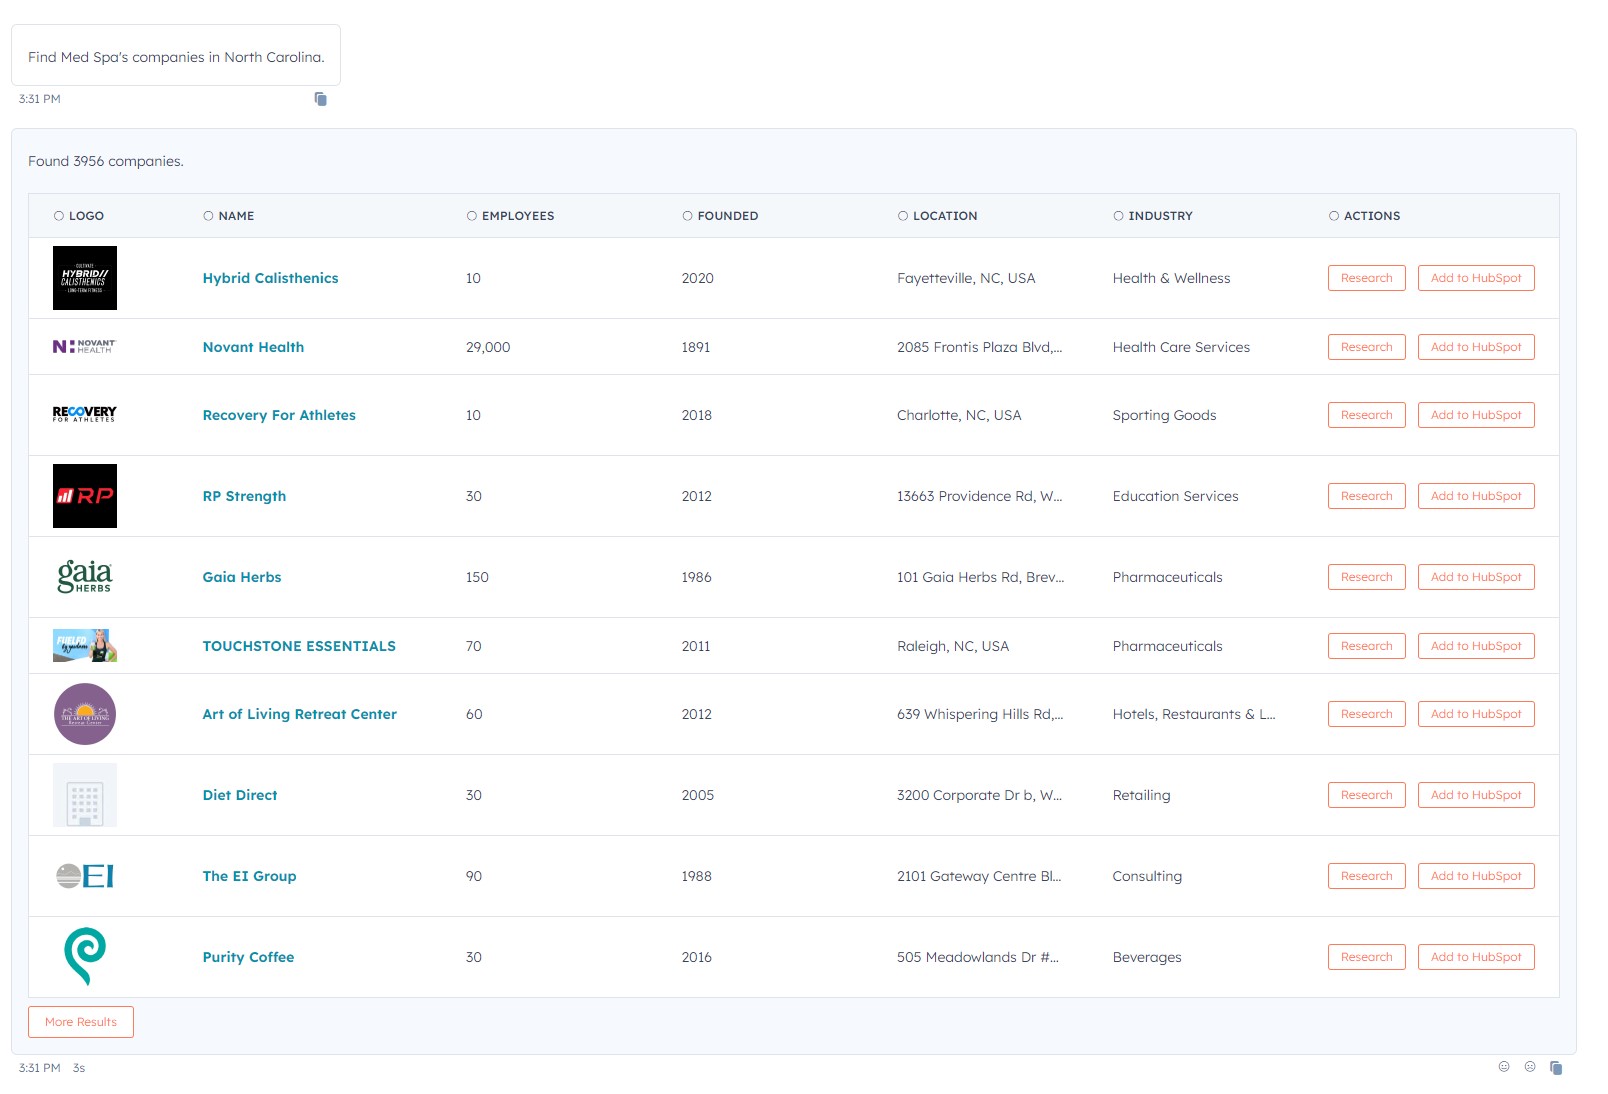
Task: Research The EI Group
Action: (x=1367, y=876)
